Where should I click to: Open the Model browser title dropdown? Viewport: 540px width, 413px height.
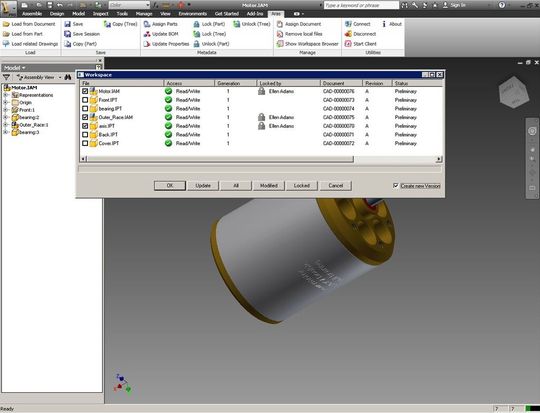(14, 68)
